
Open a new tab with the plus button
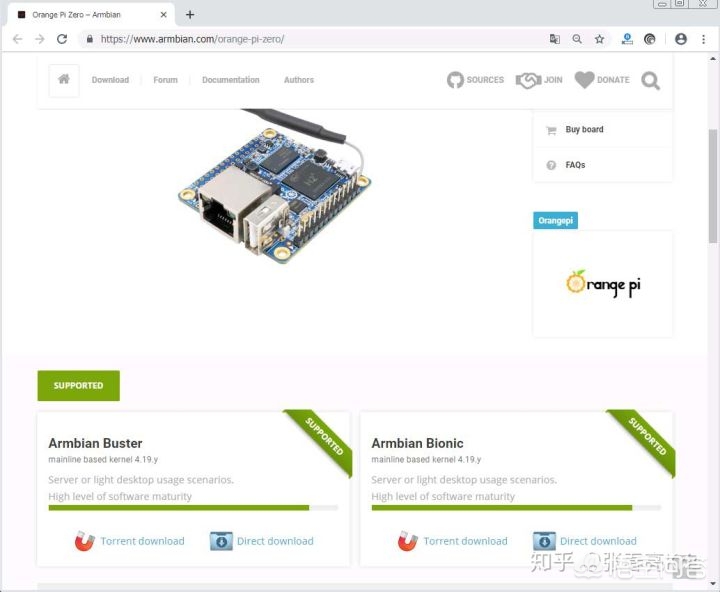point(190,15)
